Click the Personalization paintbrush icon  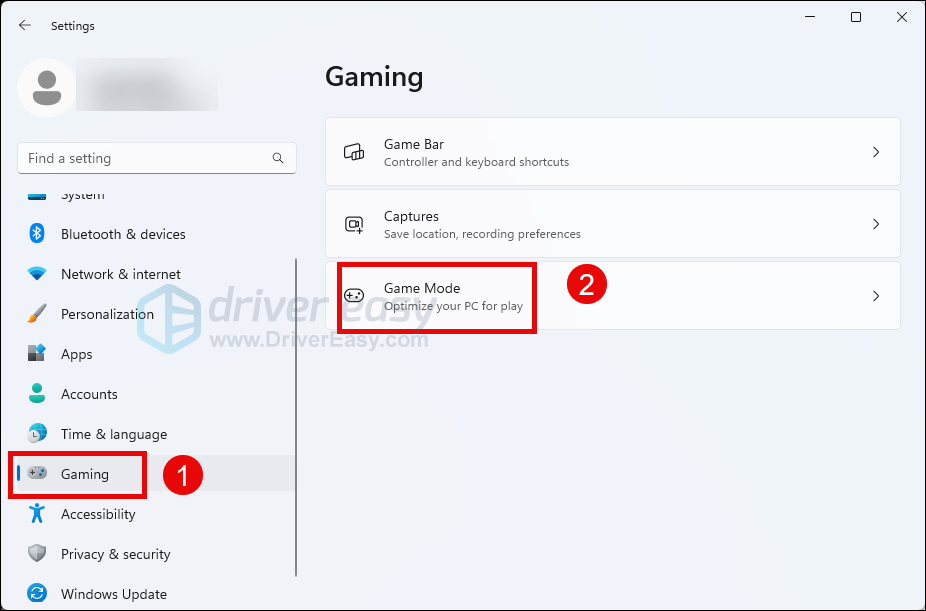pos(37,314)
